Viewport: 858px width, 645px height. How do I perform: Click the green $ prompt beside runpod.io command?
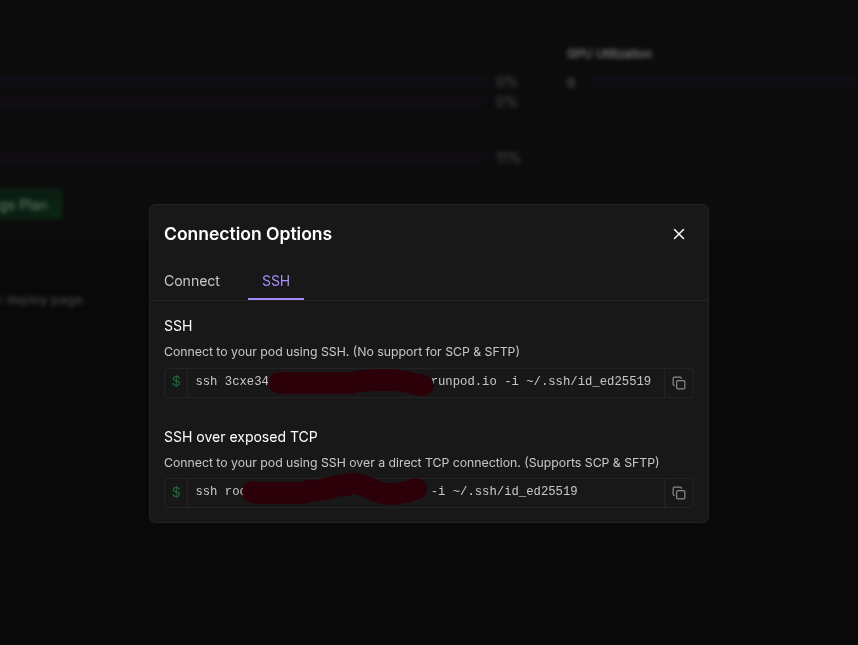(176, 382)
